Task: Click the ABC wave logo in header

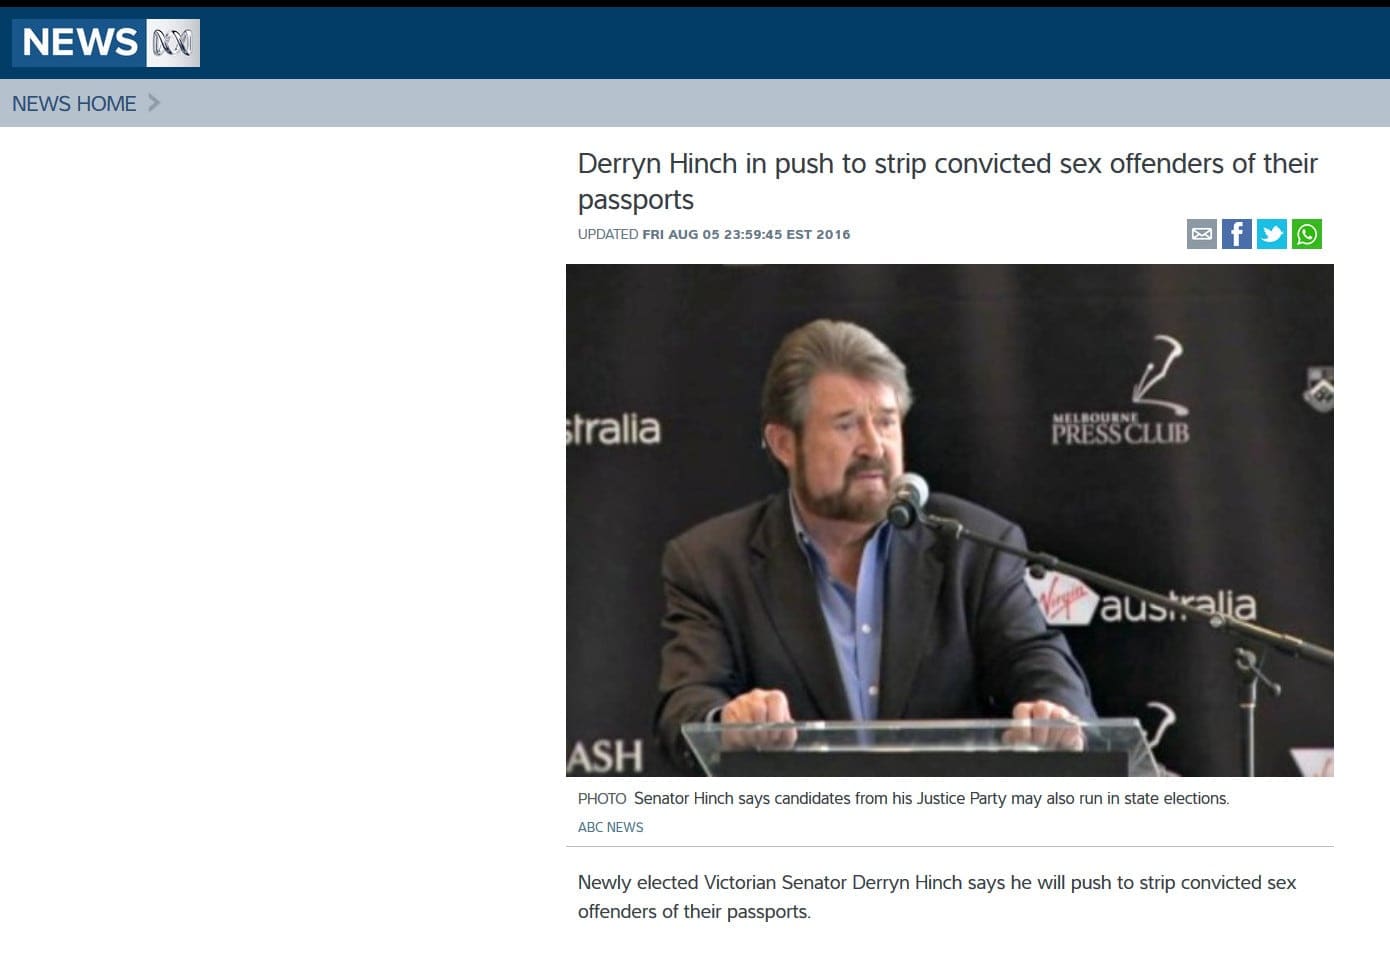Action: 173,43
